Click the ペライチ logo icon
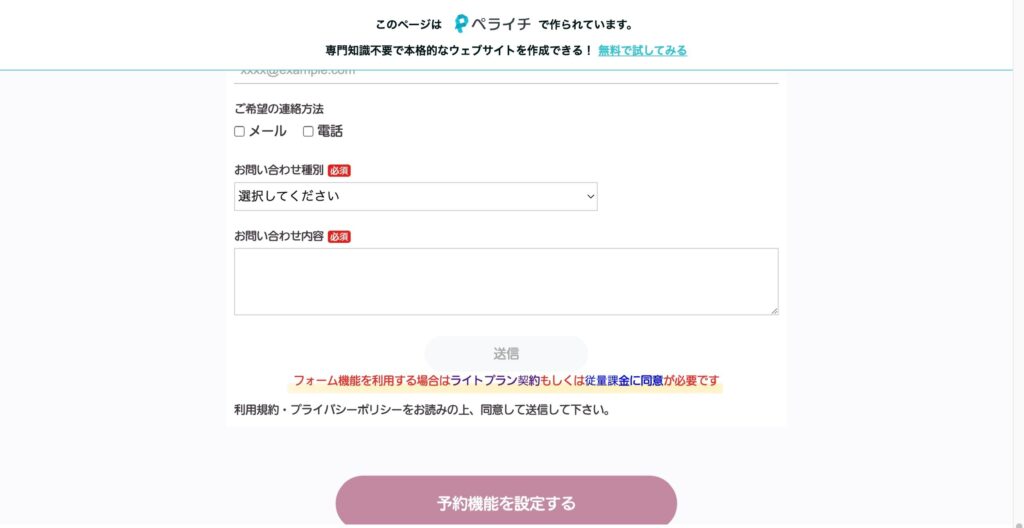This screenshot has width=1024, height=528. coord(461,24)
